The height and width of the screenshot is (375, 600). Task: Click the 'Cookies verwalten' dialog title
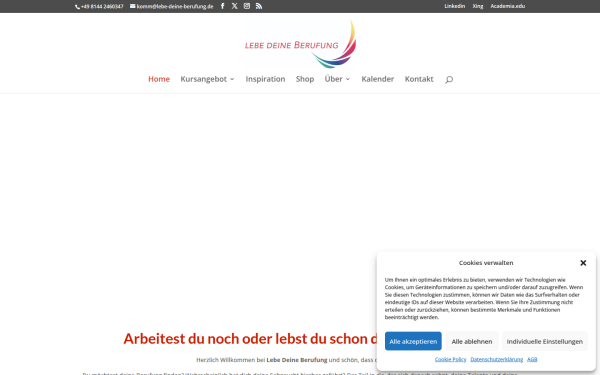(486, 263)
